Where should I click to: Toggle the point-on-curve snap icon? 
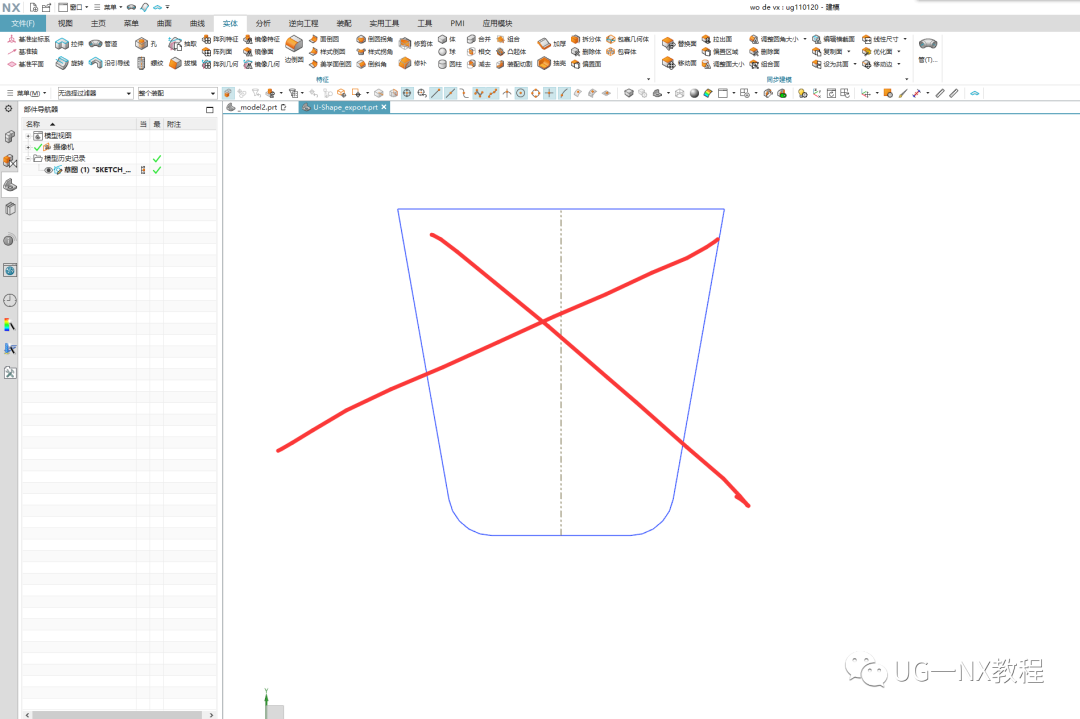[x=563, y=93]
